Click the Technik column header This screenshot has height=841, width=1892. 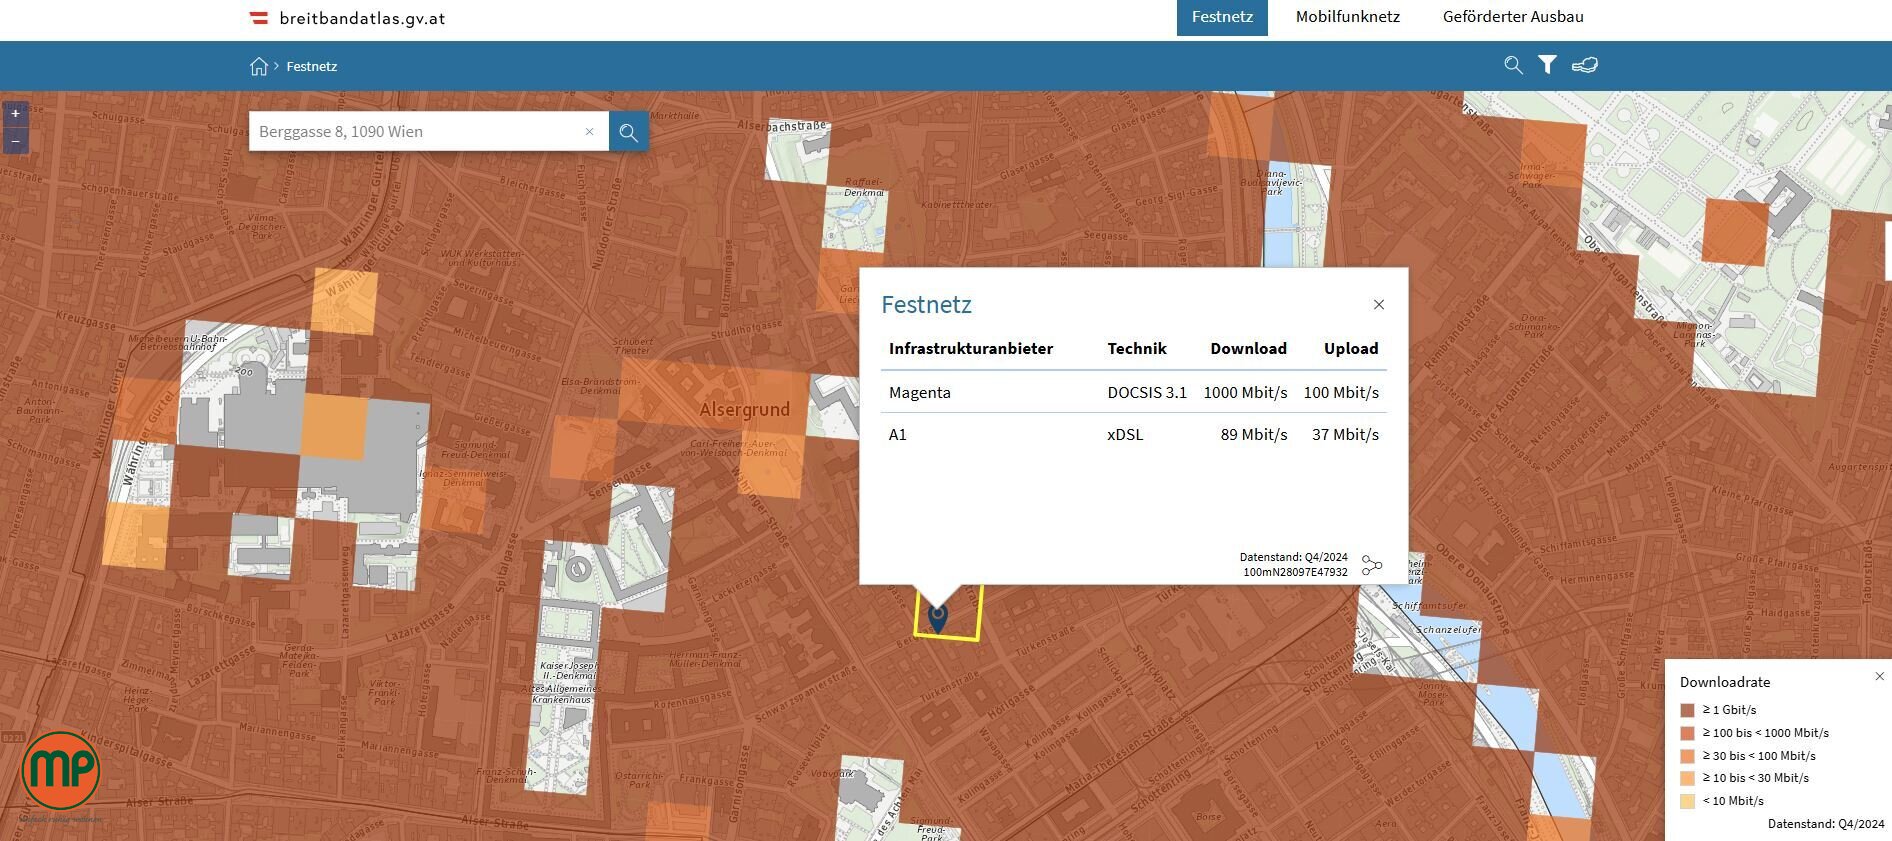1137,348
